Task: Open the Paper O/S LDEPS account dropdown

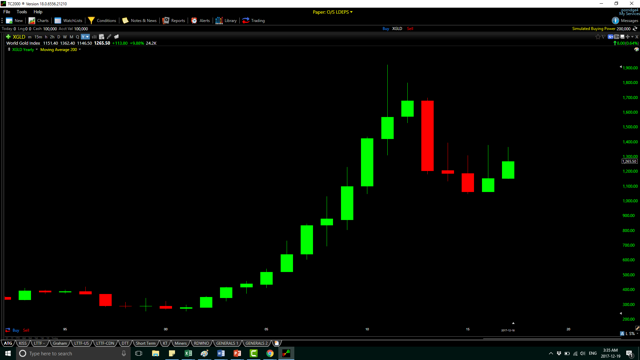Action: pos(333,12)
